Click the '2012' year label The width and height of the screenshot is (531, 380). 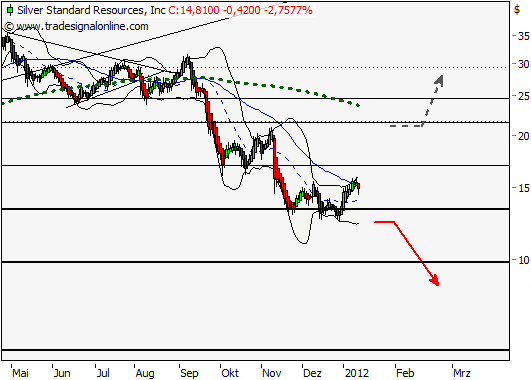coord(357,373)
